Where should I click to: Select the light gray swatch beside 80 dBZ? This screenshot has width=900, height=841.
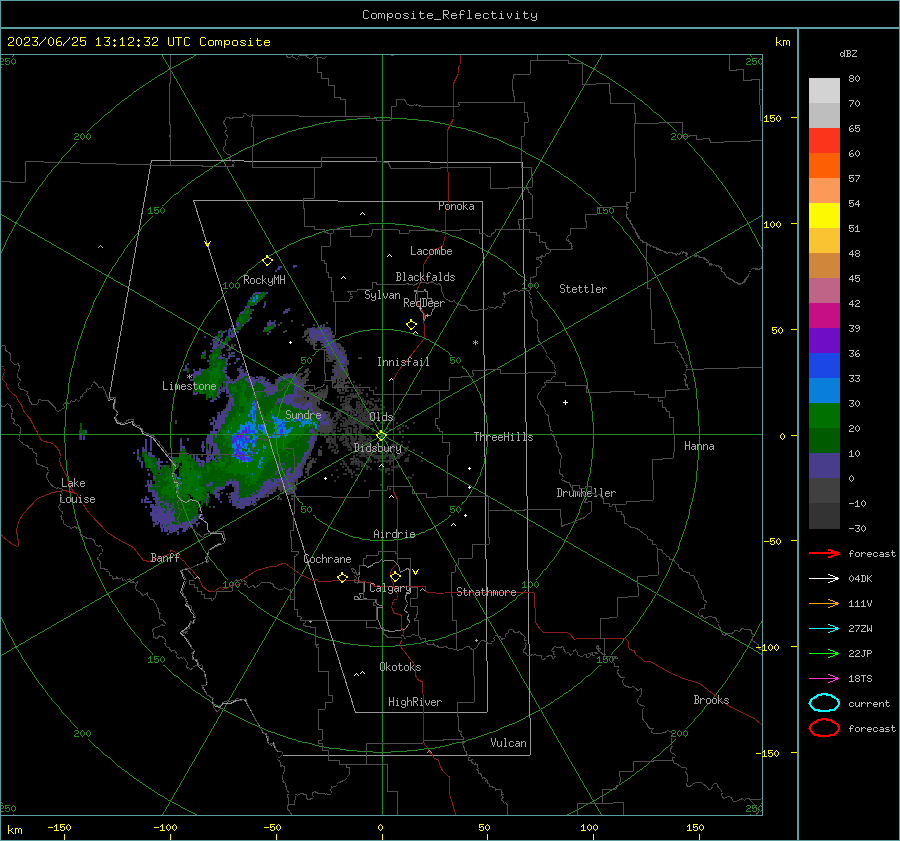824,90
